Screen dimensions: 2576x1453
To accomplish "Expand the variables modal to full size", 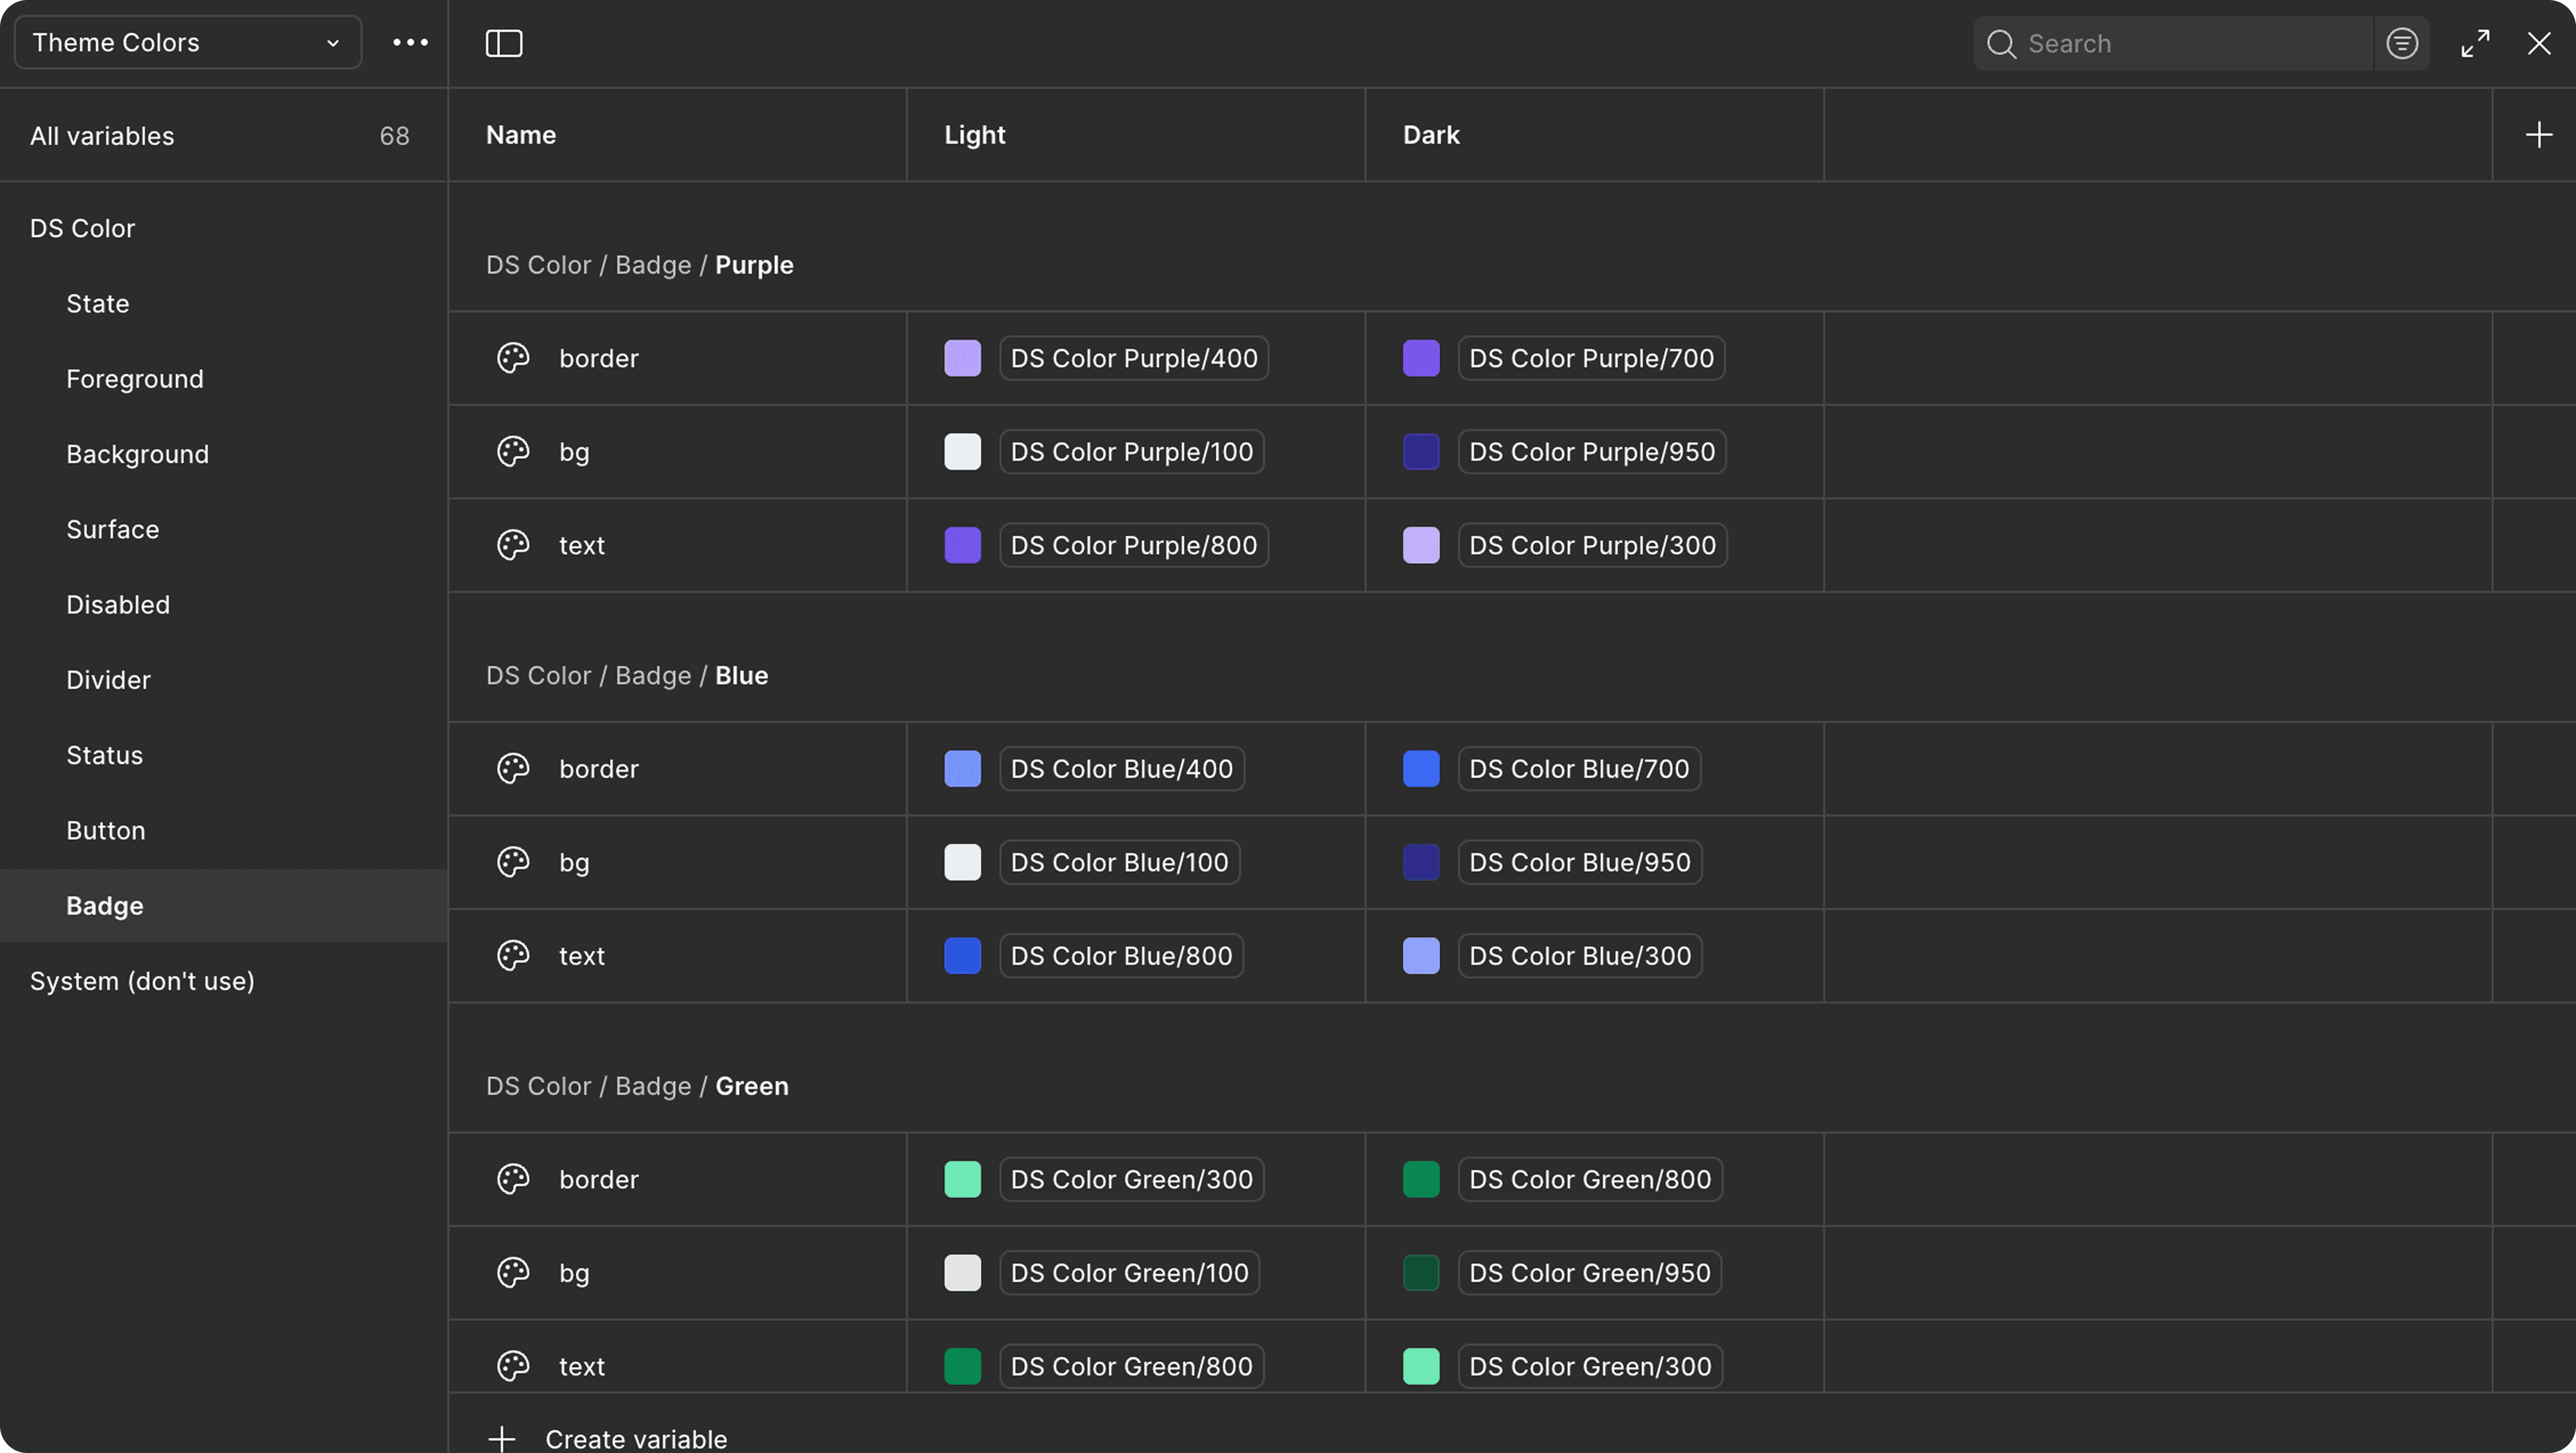I will pyautogui.click(x=2476, y=43).
